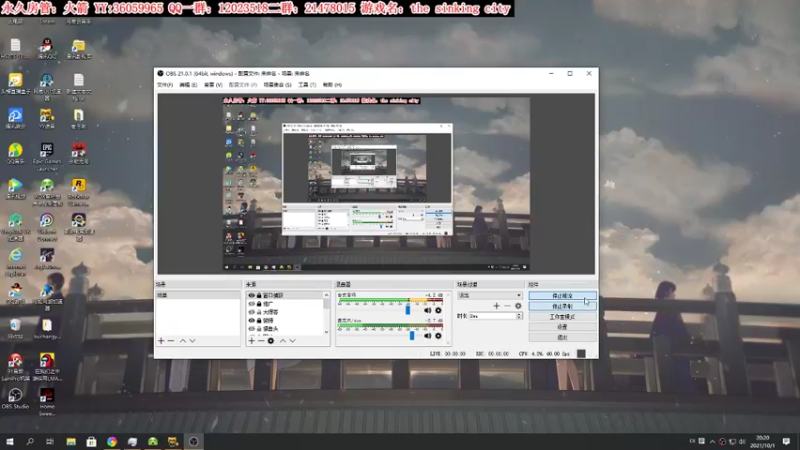Image resolution: width=800 pixels, height=450 pixels.
Task: Remove scene transition with minus icon
Action: click(507, 306)
